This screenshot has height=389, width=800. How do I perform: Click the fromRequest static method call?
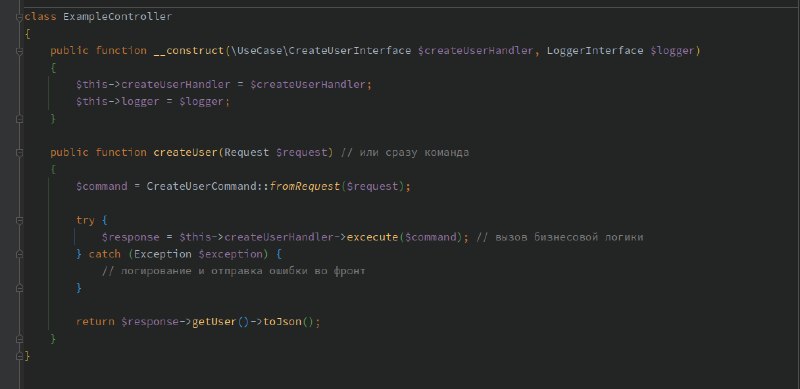305,186
